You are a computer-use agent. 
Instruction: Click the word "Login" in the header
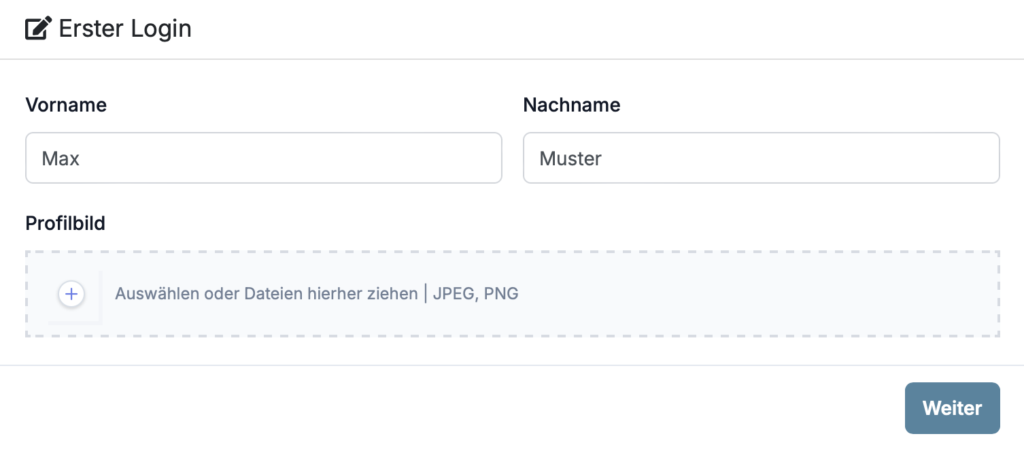tap(160, 29)
